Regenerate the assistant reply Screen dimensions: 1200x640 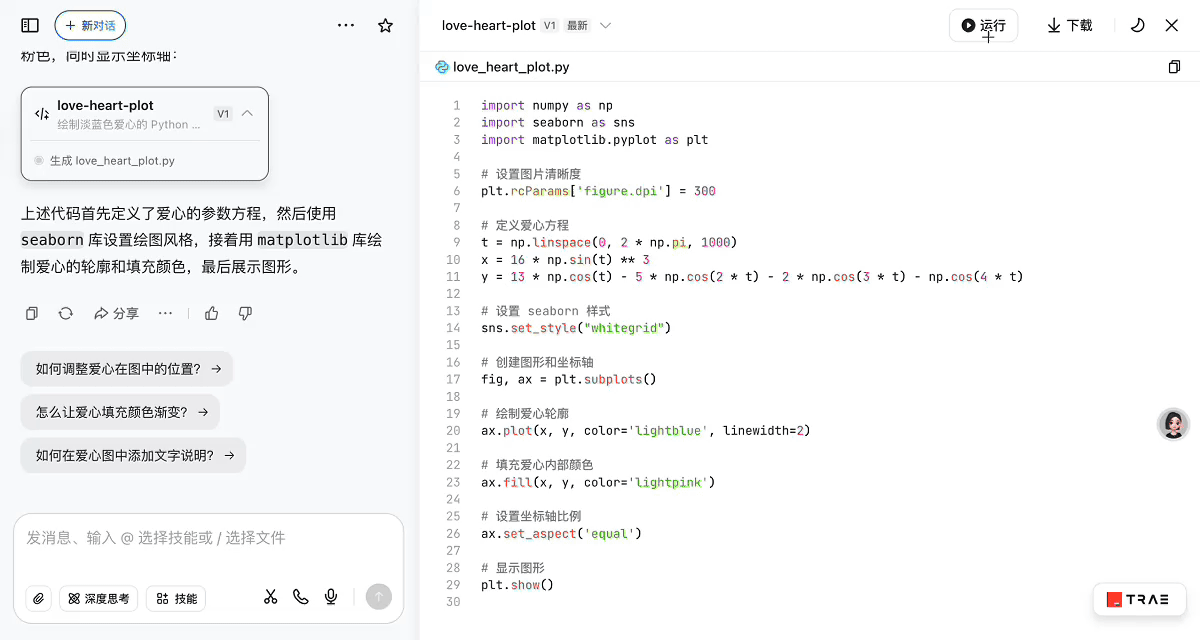66,313
